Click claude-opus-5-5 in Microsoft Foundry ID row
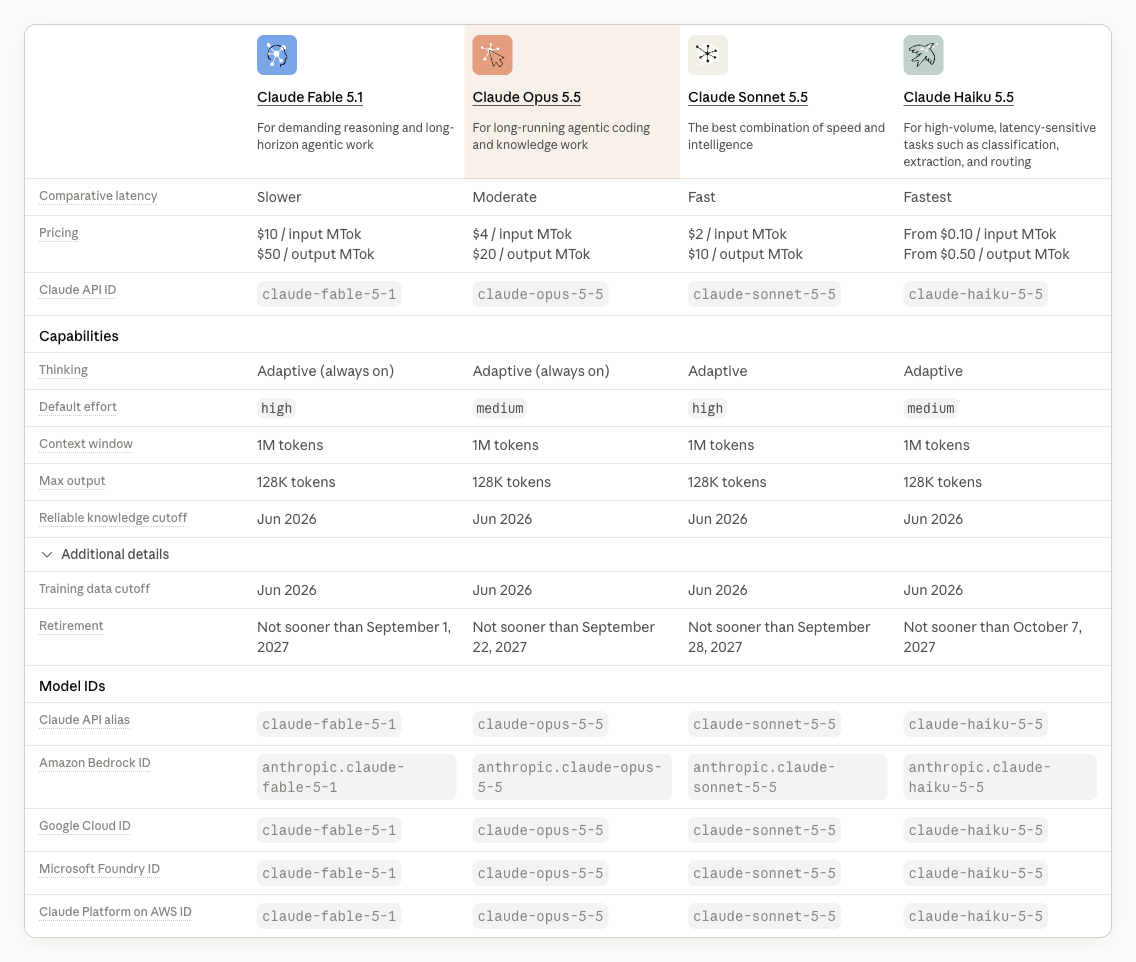Screen dimensions: 1136x962 540,873
